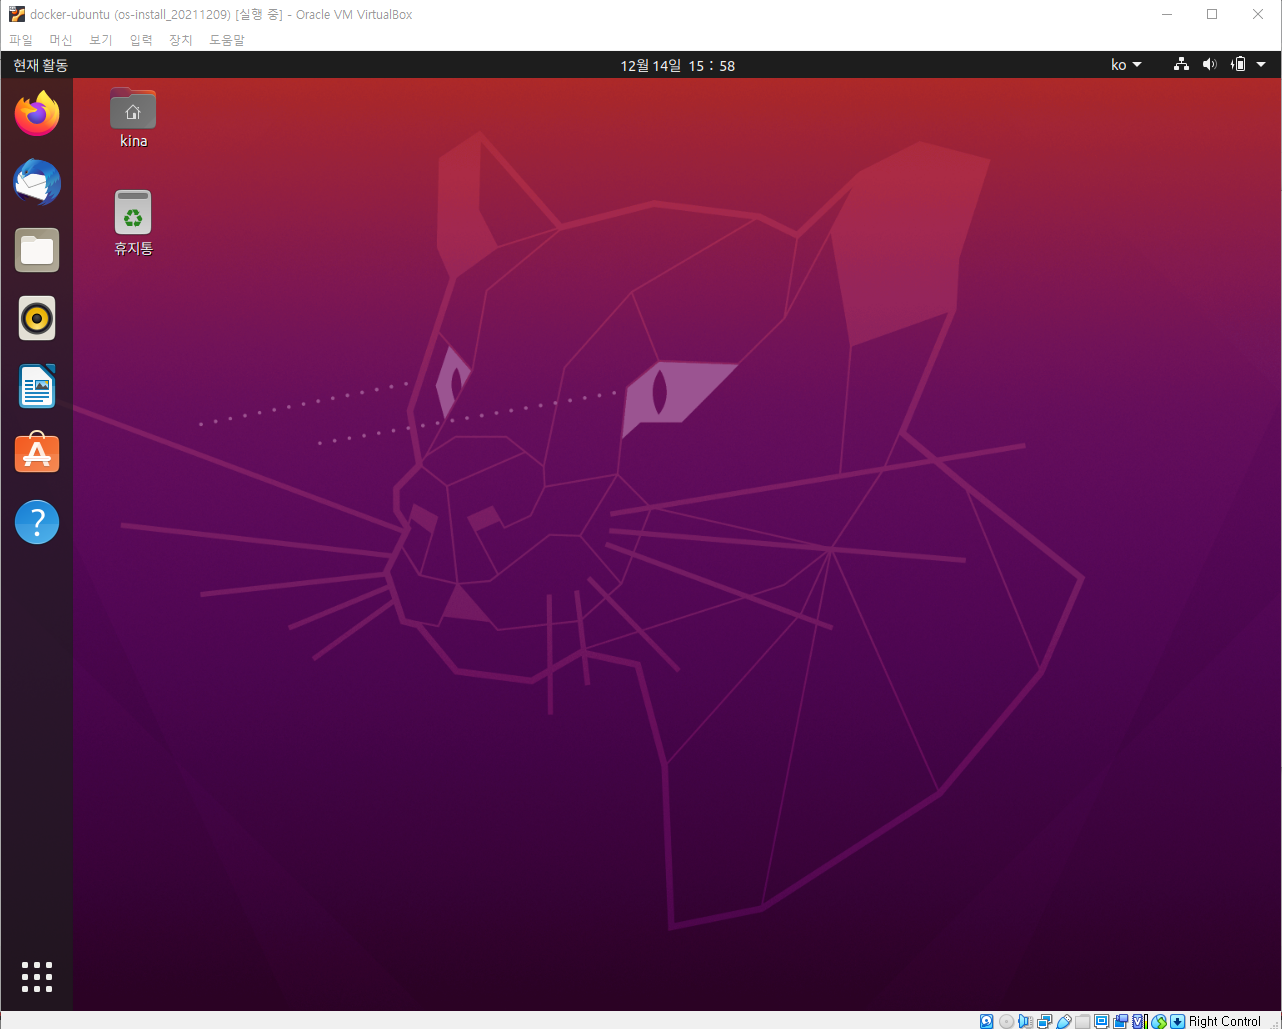This screenshot has height=1029, width=1282.
Task: Click the battery icon in top bar
Action: (x=1238, y=65)
